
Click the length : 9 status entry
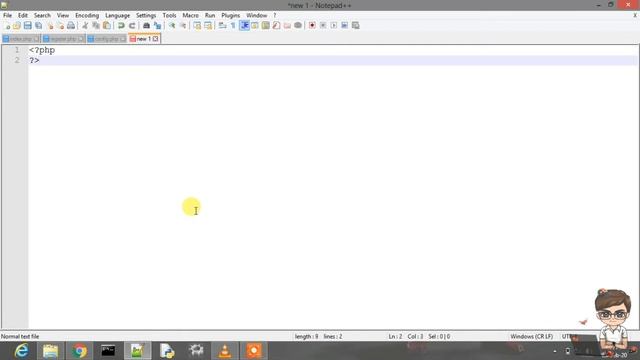tap(307, 336)
